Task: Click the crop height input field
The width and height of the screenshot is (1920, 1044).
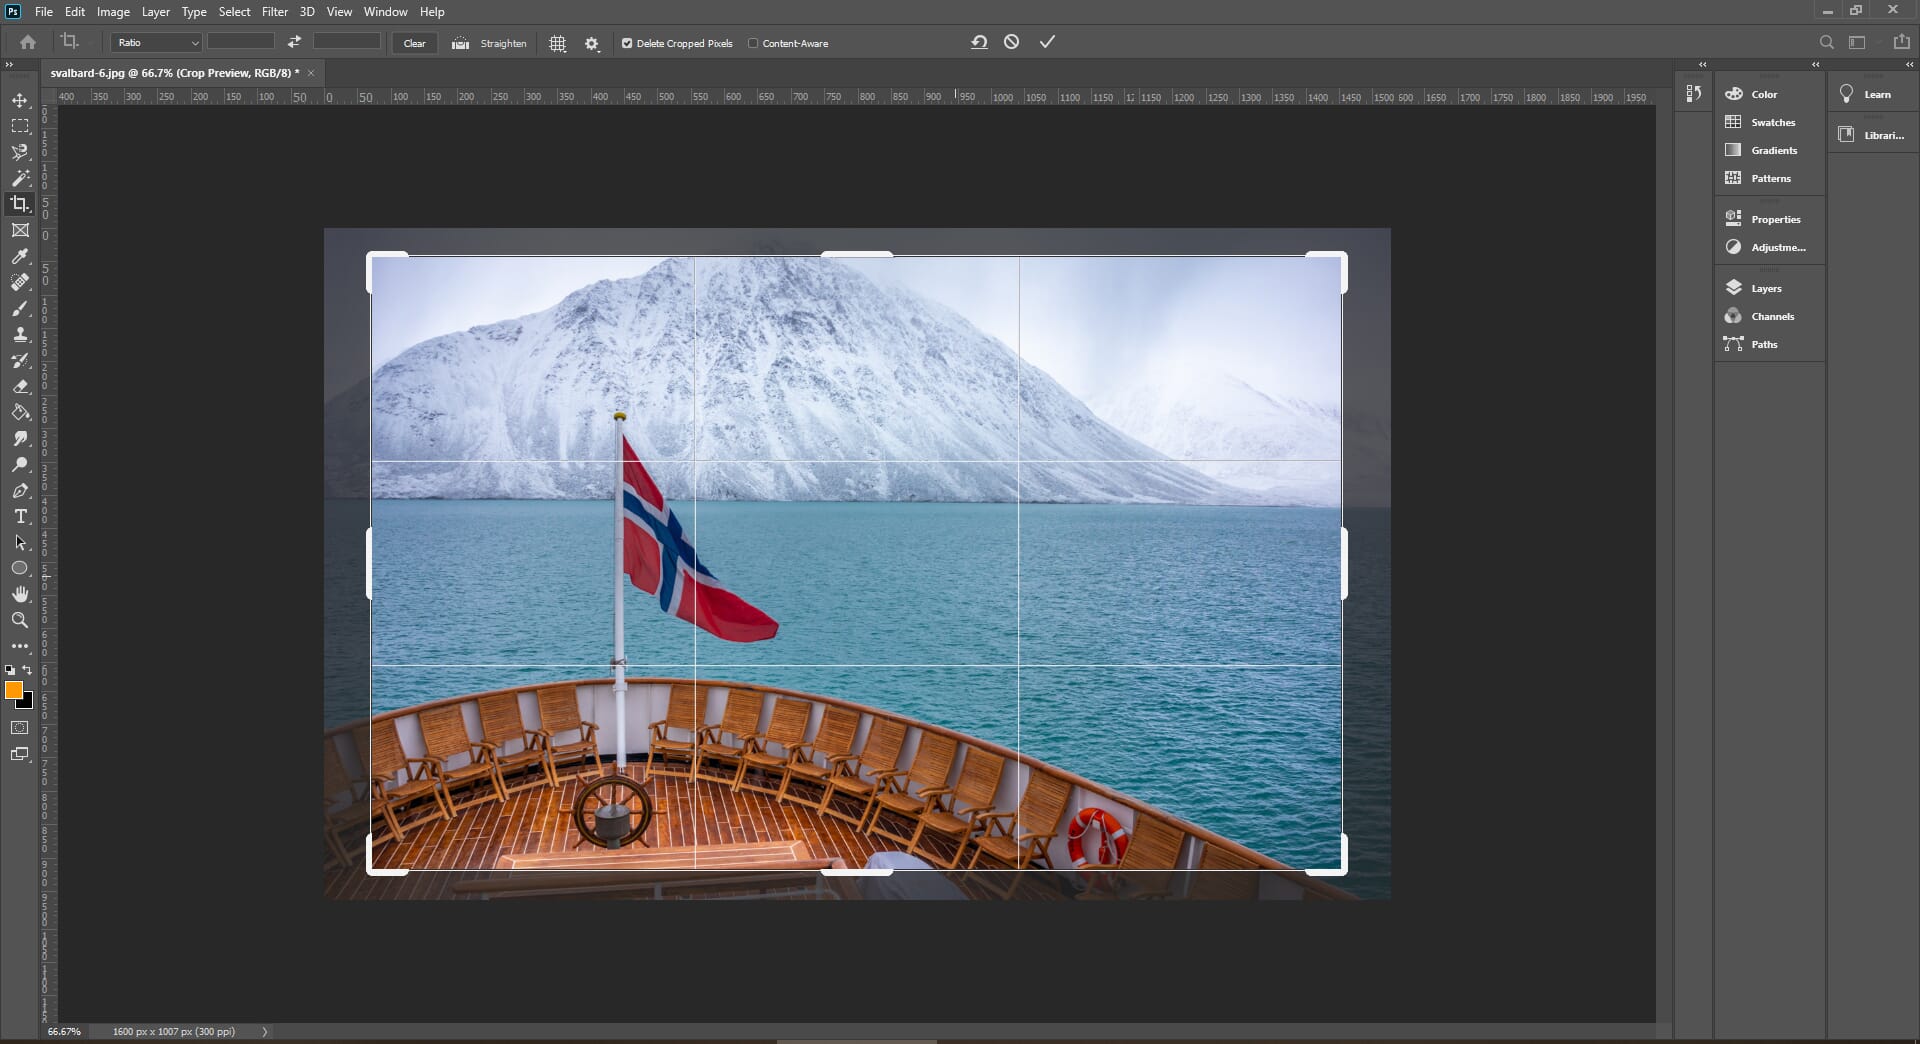Action: 347,41
